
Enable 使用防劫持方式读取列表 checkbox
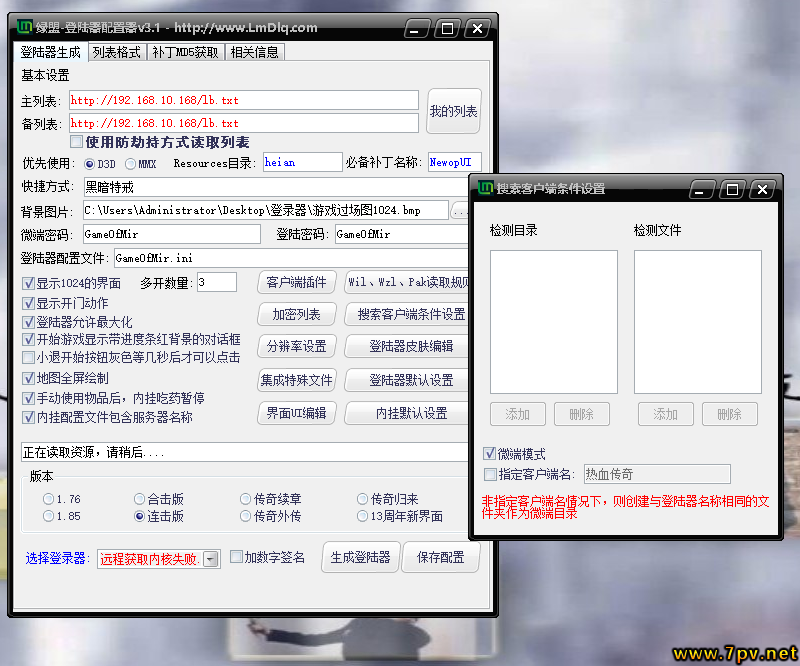(76, 142)
